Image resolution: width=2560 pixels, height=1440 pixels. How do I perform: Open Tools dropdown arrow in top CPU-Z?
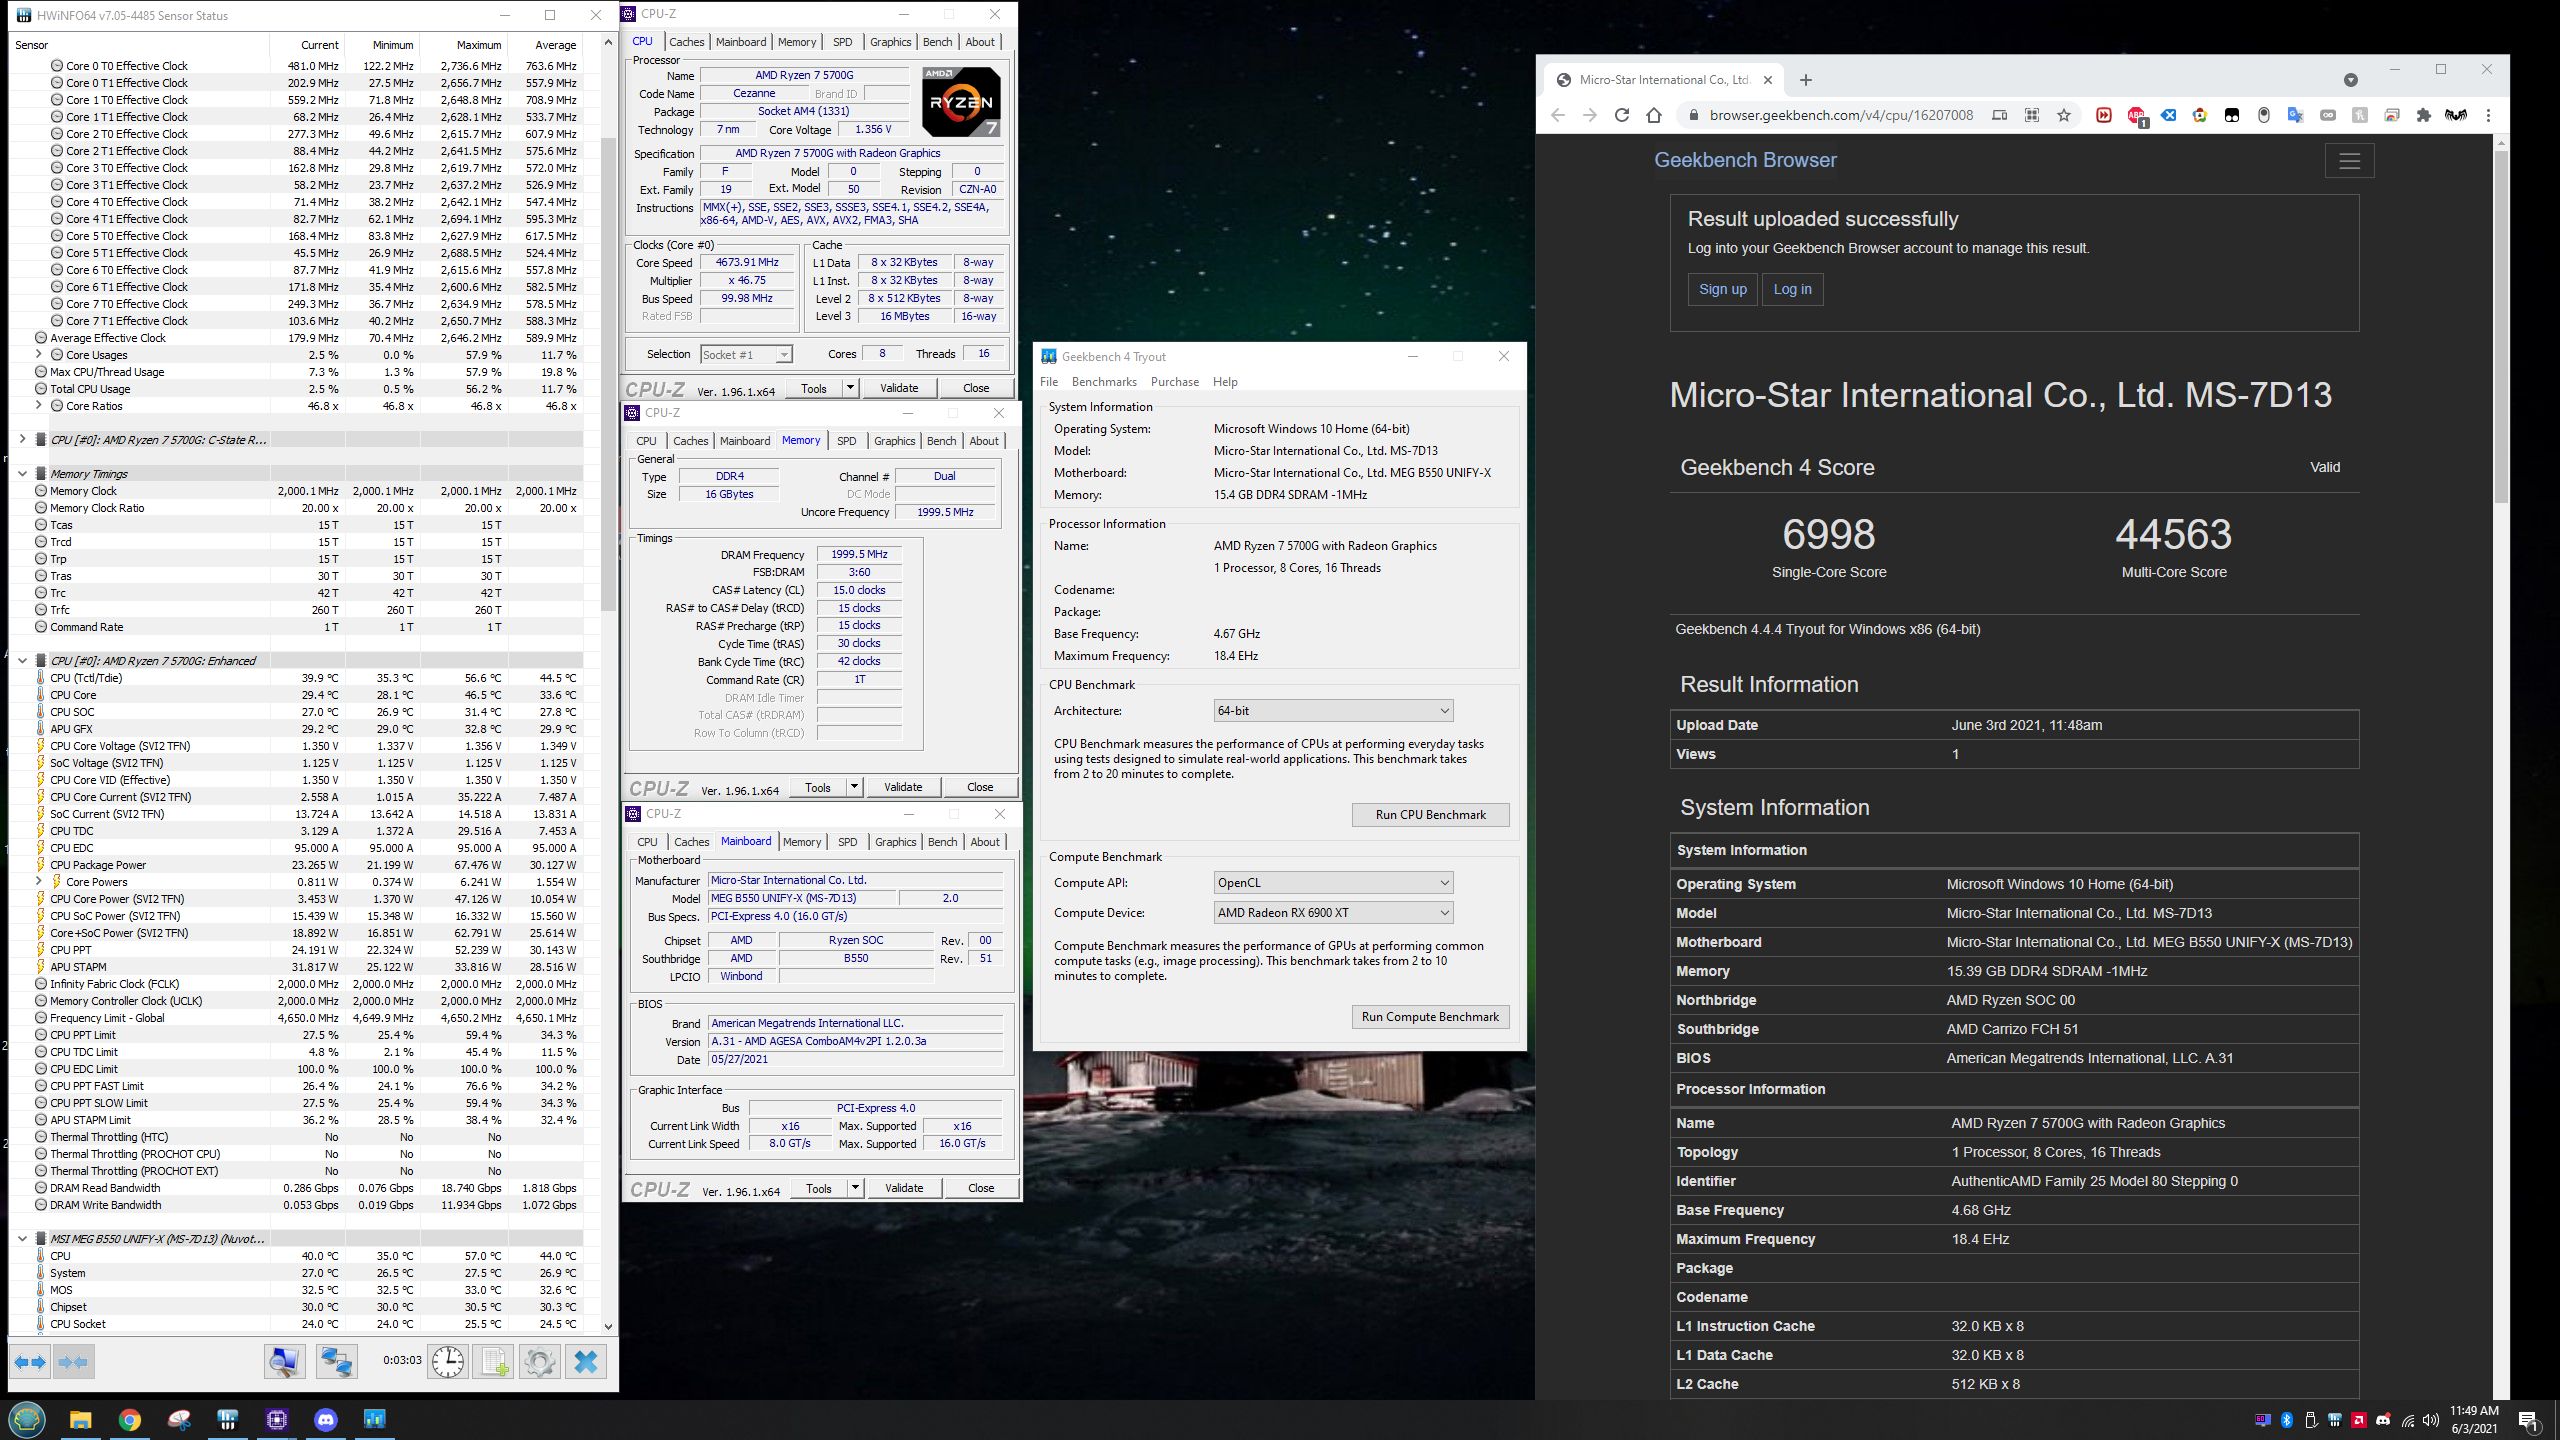point(850,388)
